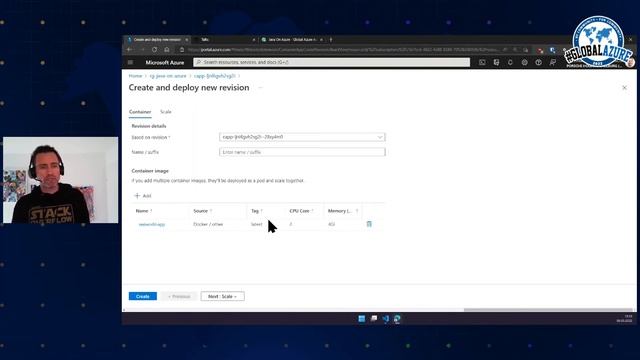The width and height of the screenshot is (640, 360).
Task: Reload the page with refresh icon
Action: pyautogui.click(x=154, y=49)
